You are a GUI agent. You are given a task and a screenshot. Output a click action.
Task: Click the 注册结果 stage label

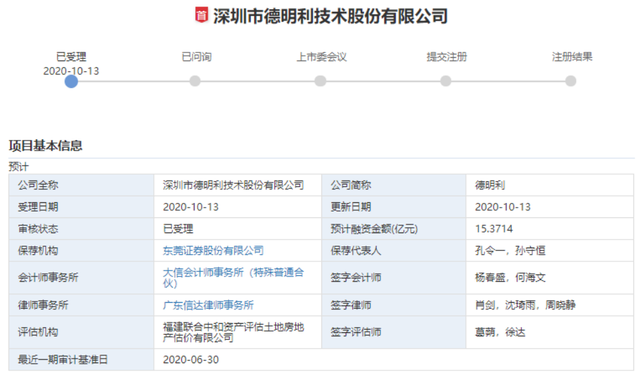[x=572, y=57]
